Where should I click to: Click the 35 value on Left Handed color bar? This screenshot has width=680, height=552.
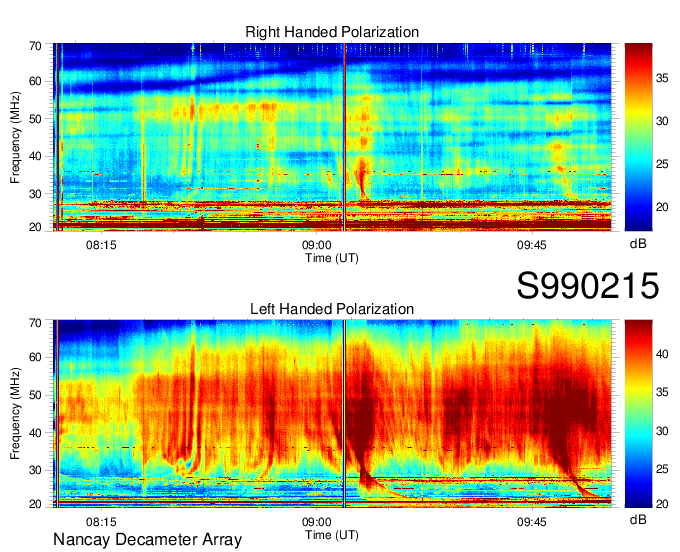662,392
